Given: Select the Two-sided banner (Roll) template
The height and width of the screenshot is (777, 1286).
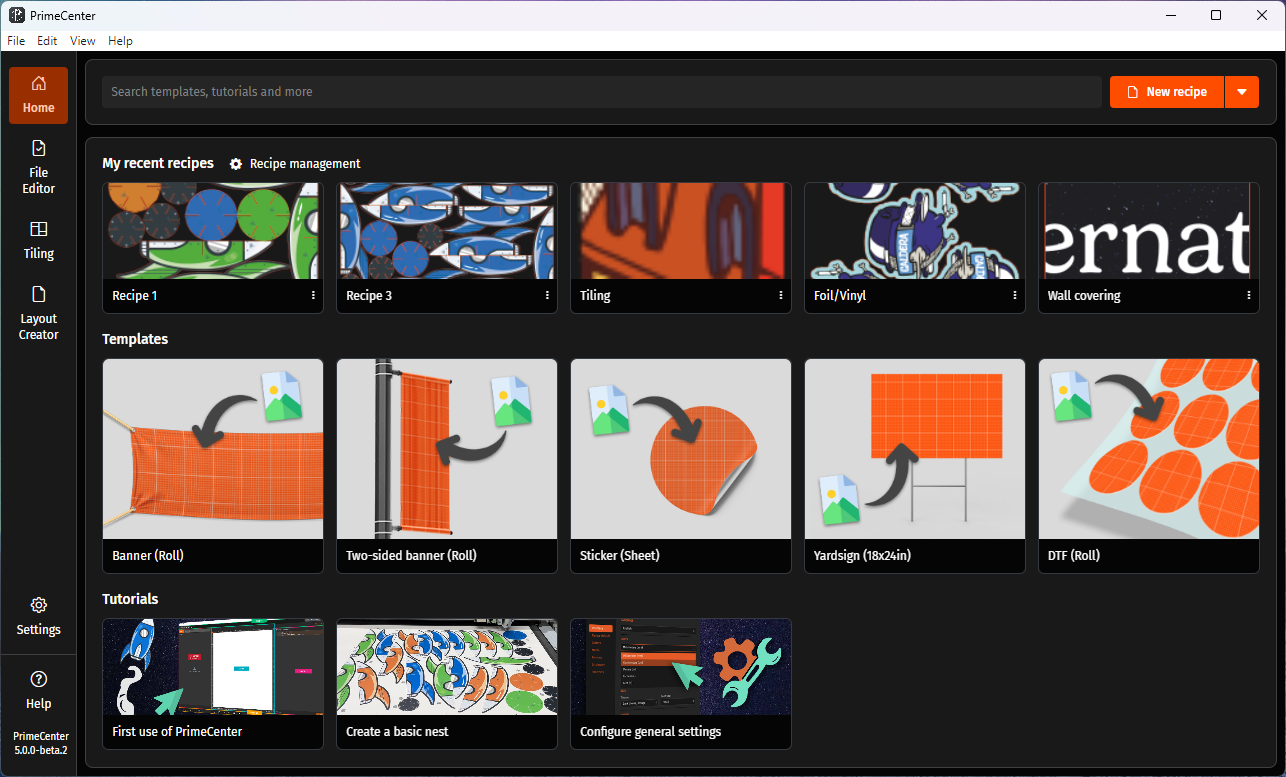Looking at the screenshot, I should click(x=447, y=466).
